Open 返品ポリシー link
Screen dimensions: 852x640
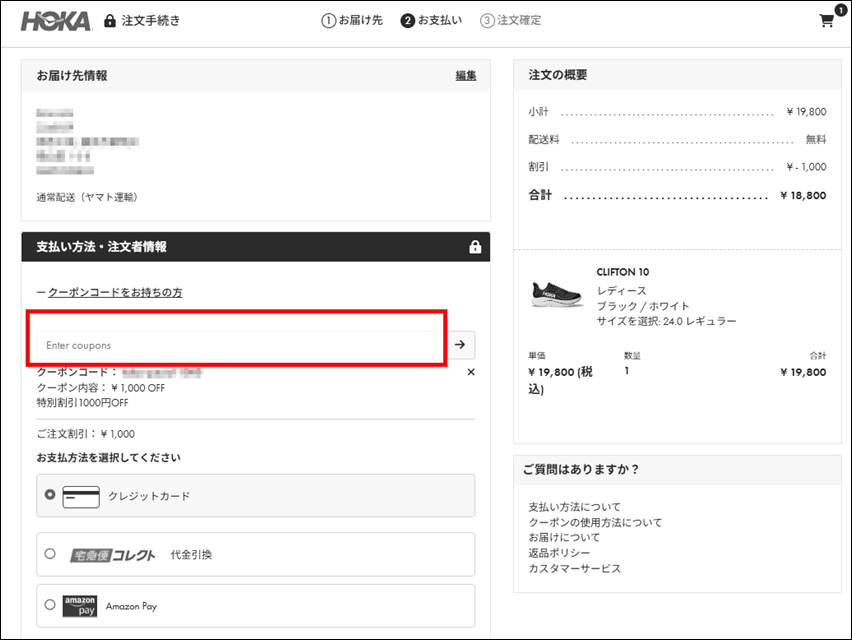[x=559, y=553]
